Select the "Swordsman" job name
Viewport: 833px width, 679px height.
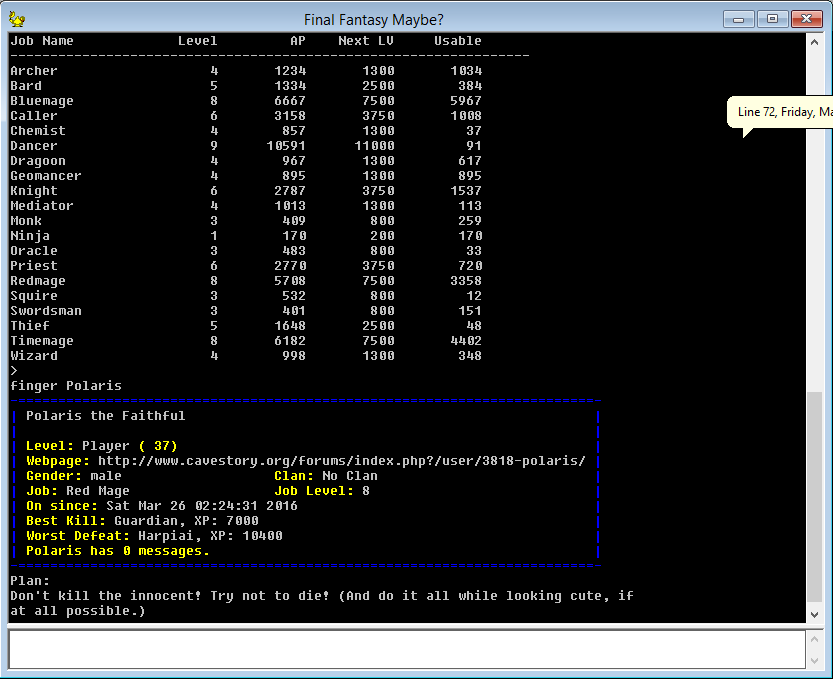click(46, 311)
